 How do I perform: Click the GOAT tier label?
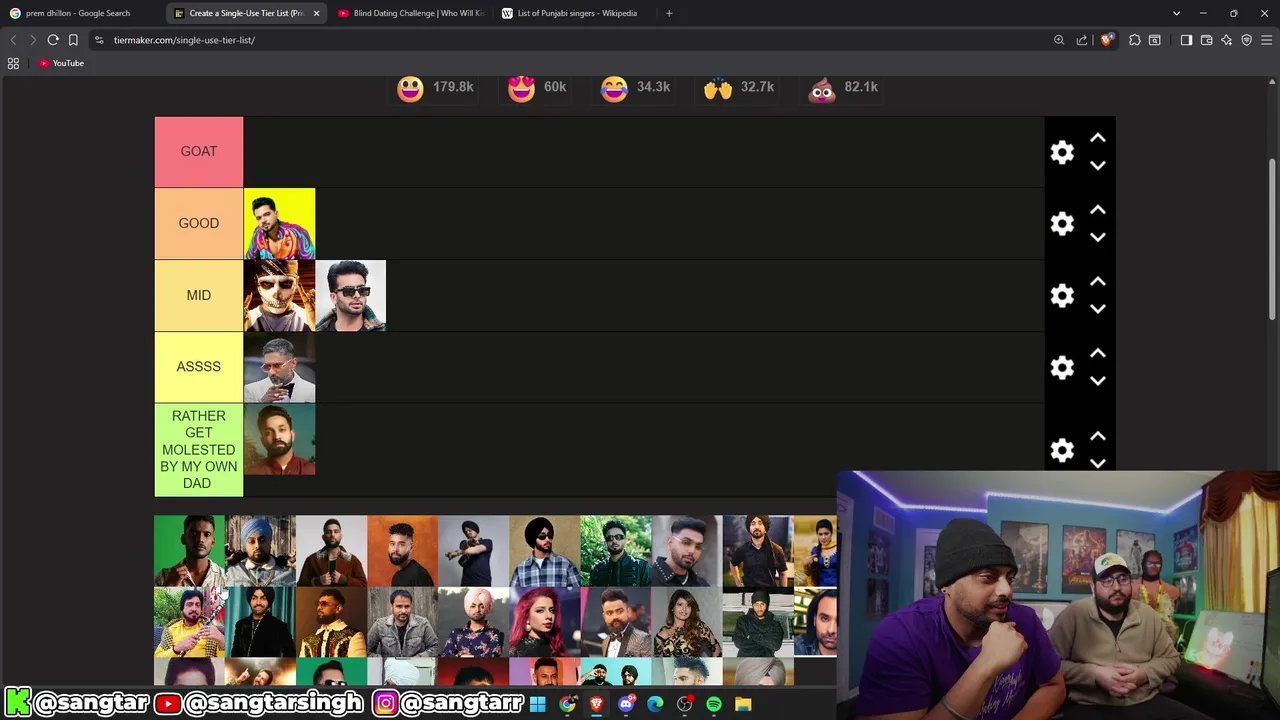(199, 151)
